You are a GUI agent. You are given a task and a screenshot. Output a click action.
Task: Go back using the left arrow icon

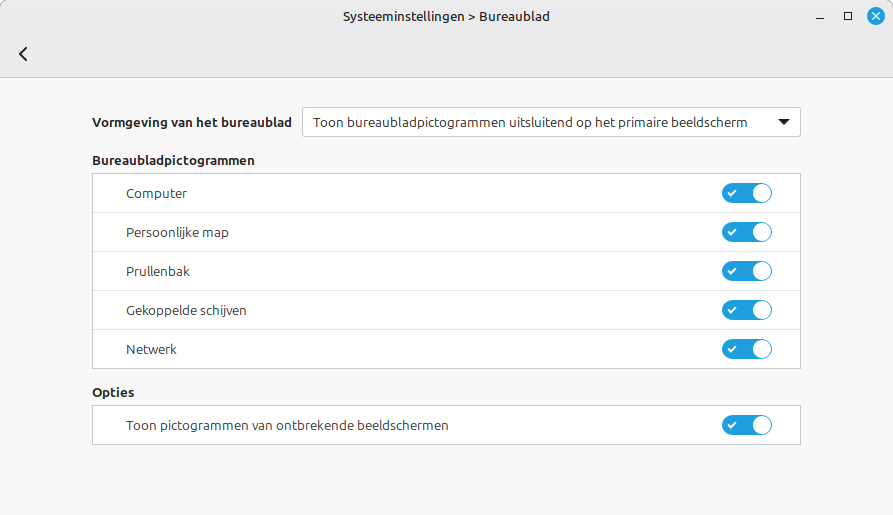23,54
